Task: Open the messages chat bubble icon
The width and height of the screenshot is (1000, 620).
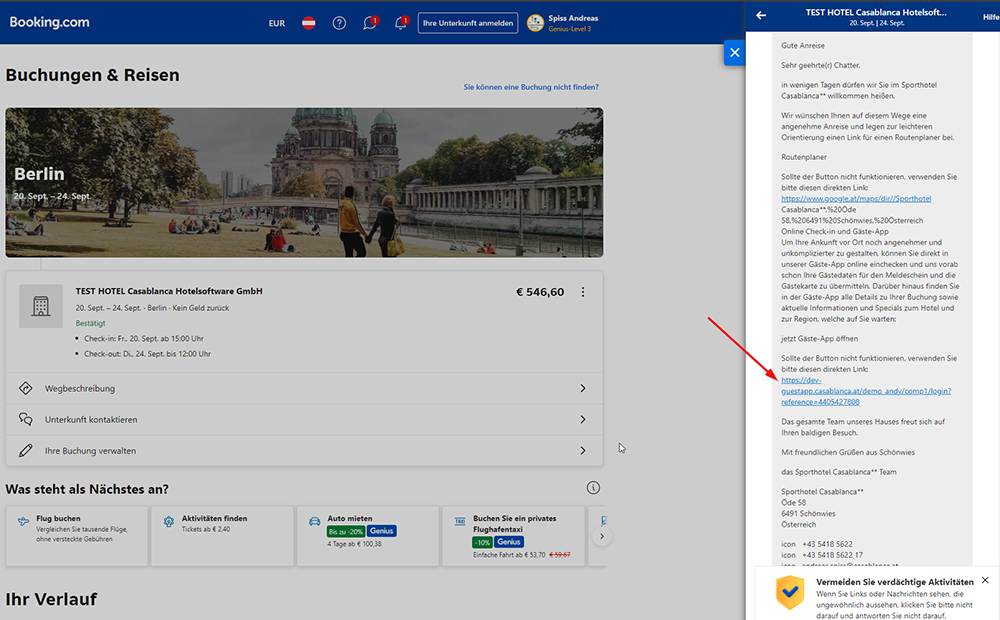Action: [370, 23]
